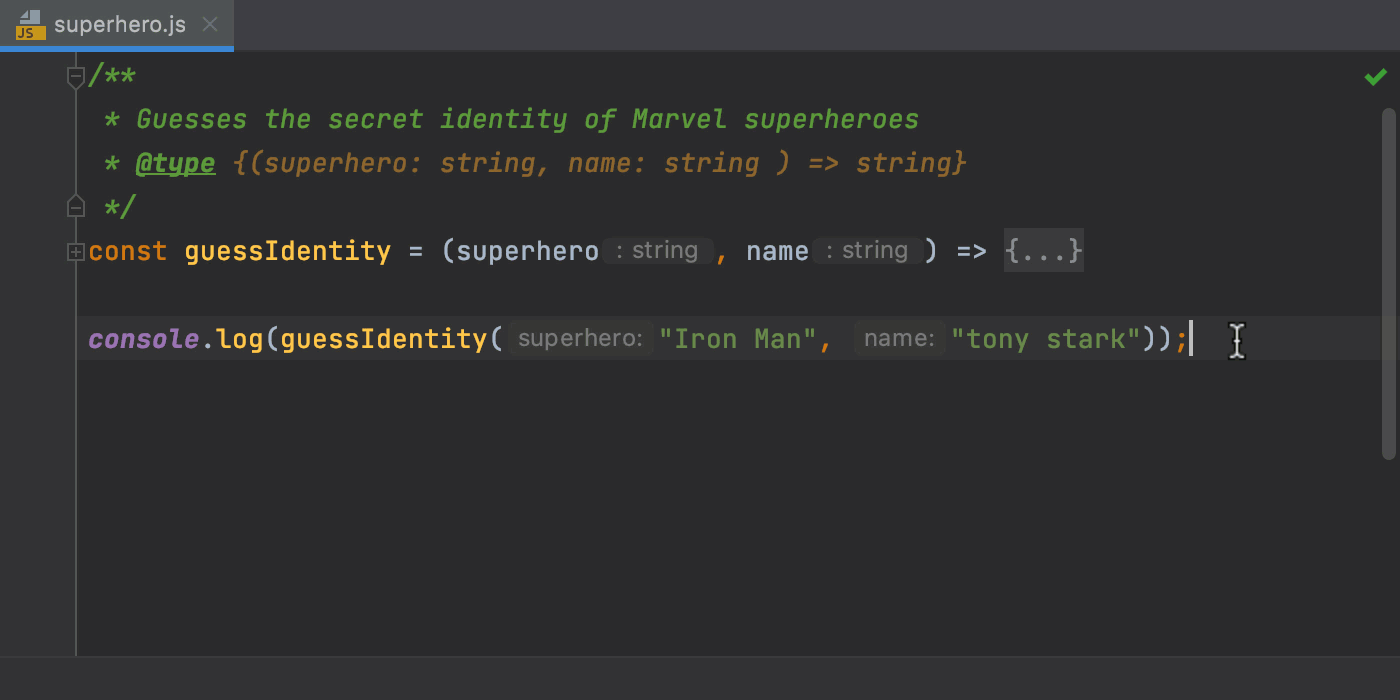Select the superhero.js tab

coord(120,26)
